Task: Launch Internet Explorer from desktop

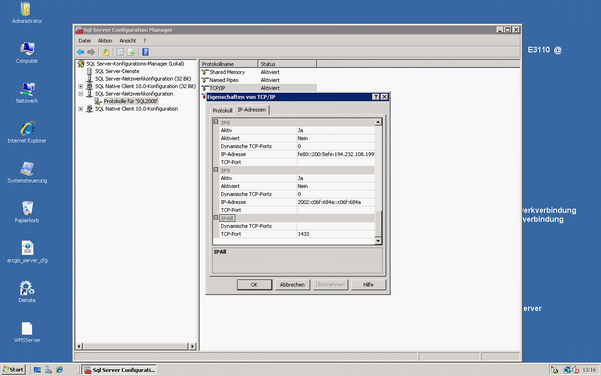Action: [26, 132]
